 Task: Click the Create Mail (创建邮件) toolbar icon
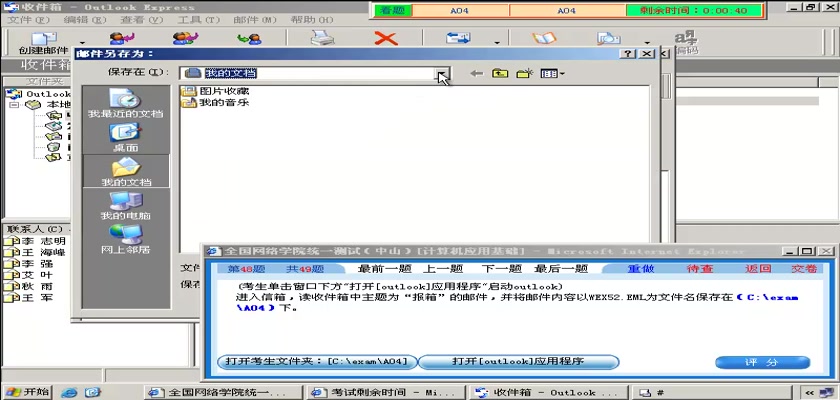43,43
